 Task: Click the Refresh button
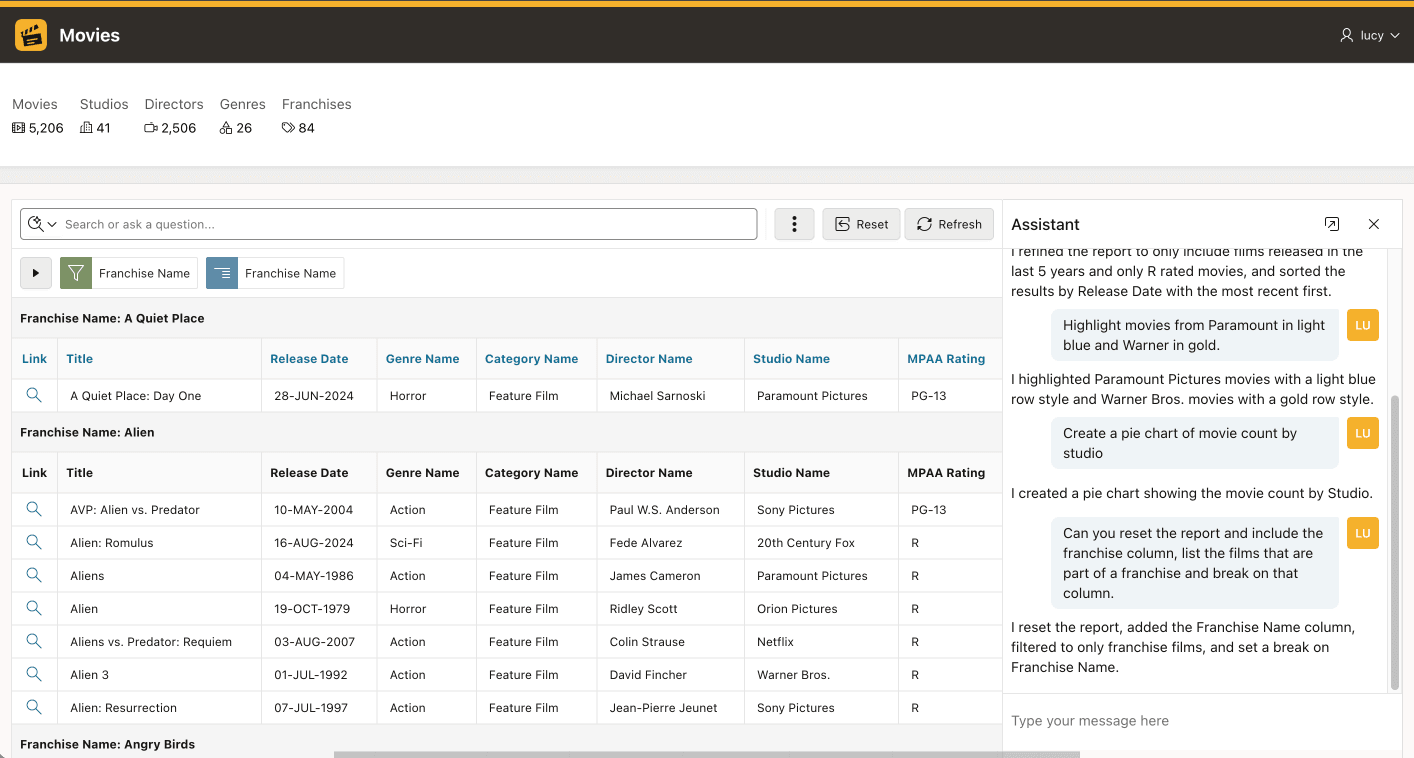point(949,224)
